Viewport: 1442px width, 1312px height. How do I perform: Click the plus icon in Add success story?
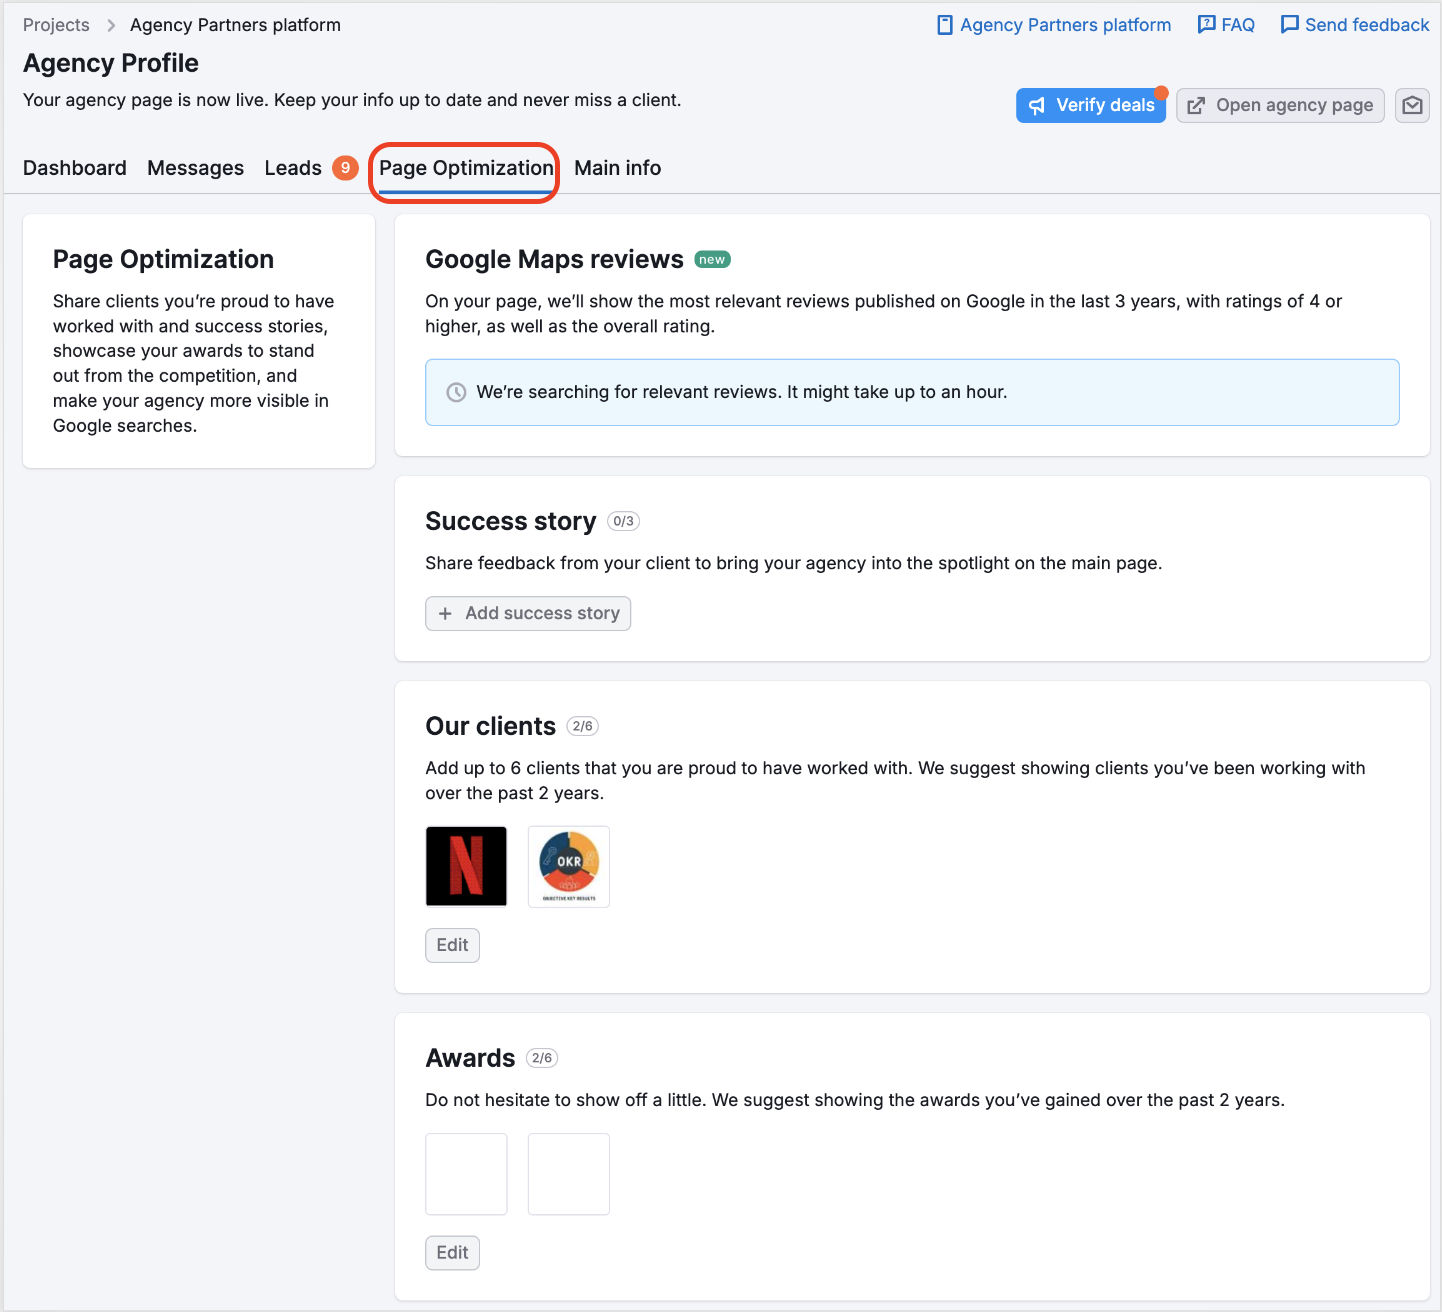tap(446, 613)
